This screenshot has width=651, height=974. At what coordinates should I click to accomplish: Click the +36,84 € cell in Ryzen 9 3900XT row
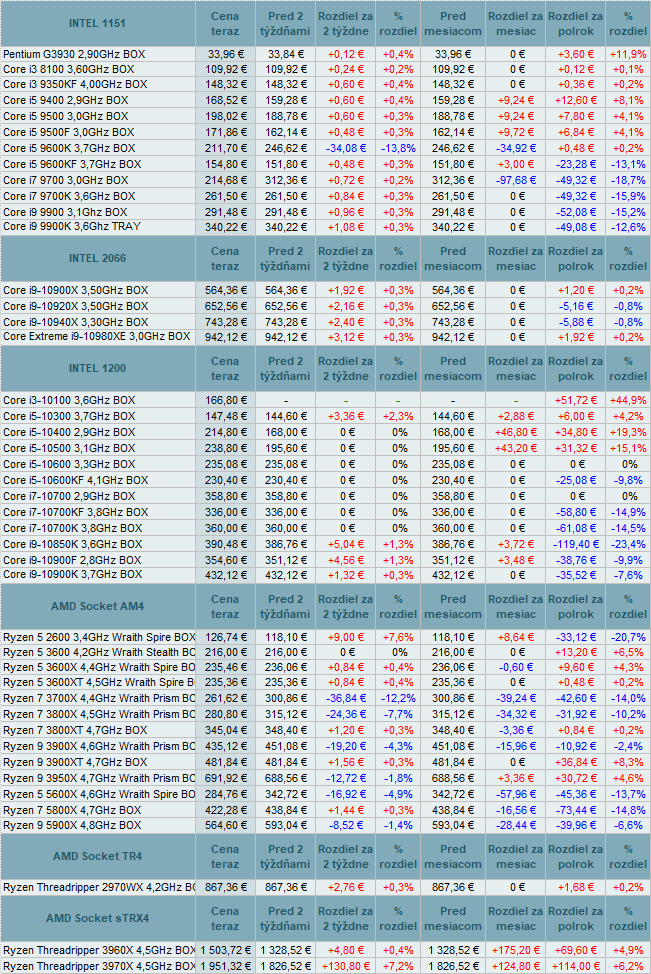tap(575, 763)
